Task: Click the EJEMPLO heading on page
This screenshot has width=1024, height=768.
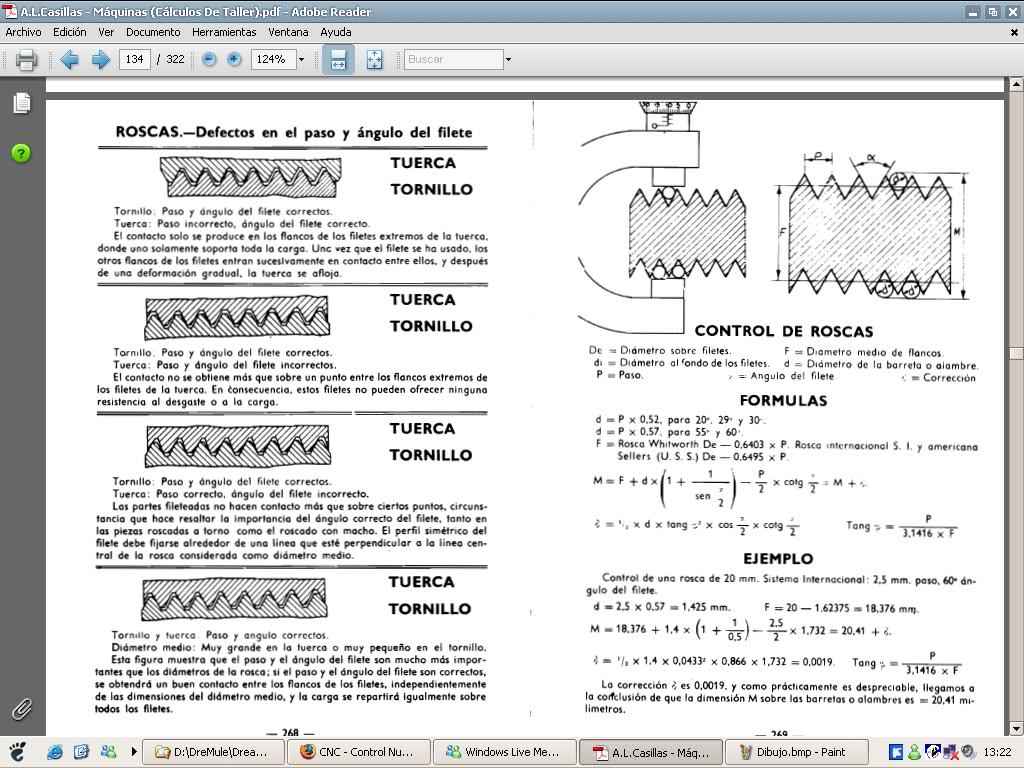Action: pyautogui.click(x=778, y=558)
